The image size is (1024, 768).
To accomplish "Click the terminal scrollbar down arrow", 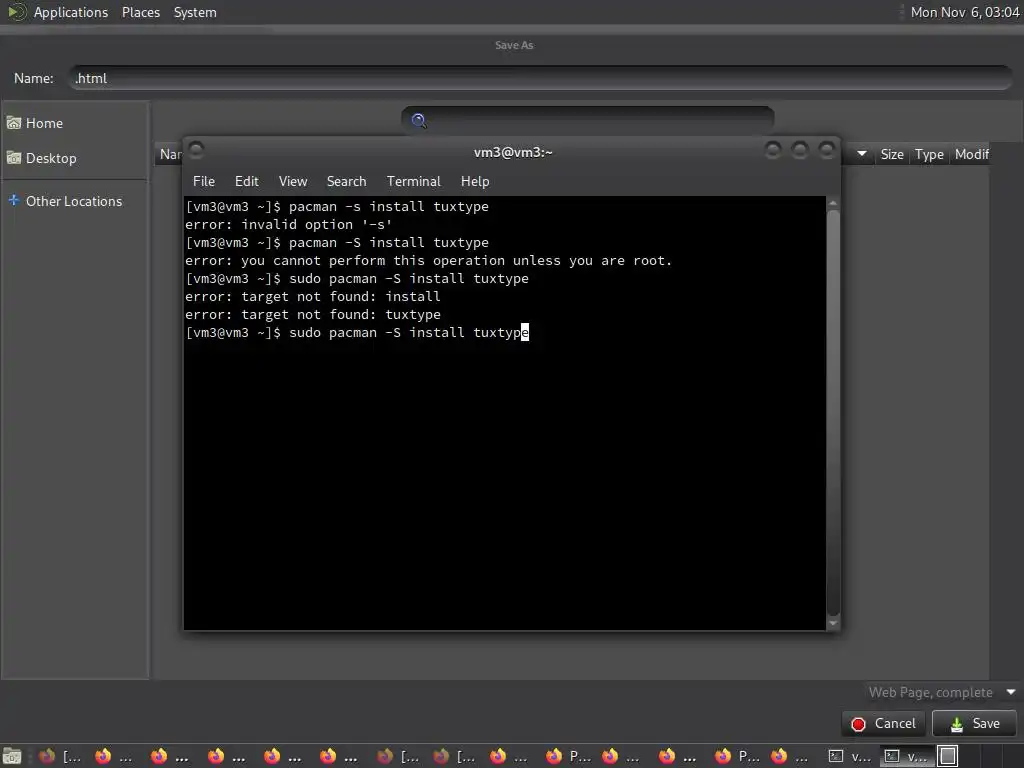I will click(833, 624).
